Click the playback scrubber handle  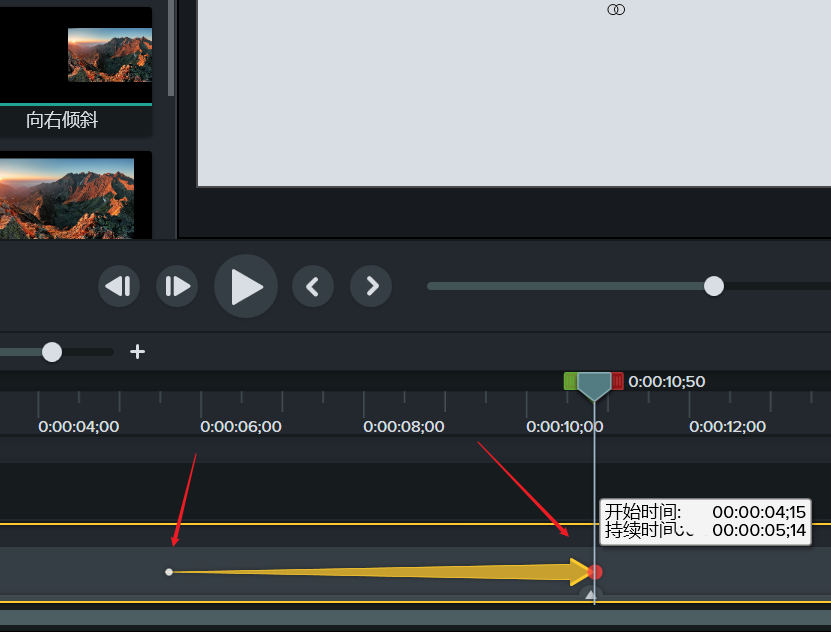click(714, 286)
